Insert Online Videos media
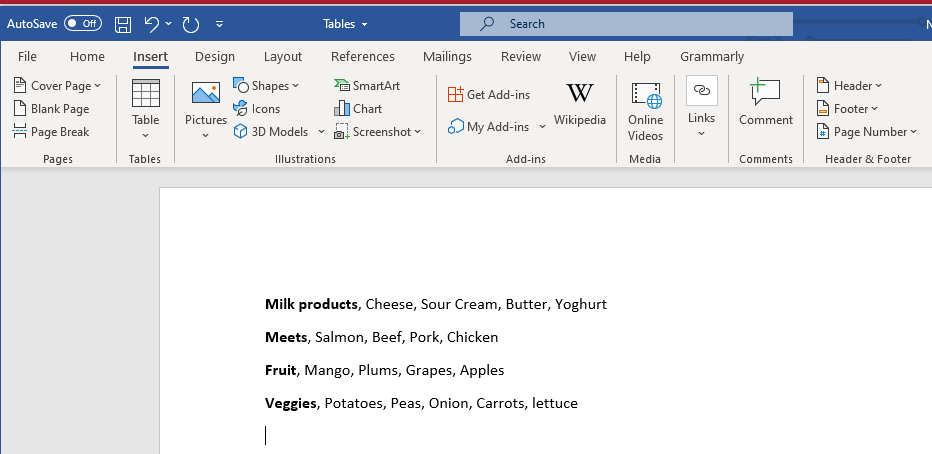The width and height of the screenshot is (932, 454). 646,110
